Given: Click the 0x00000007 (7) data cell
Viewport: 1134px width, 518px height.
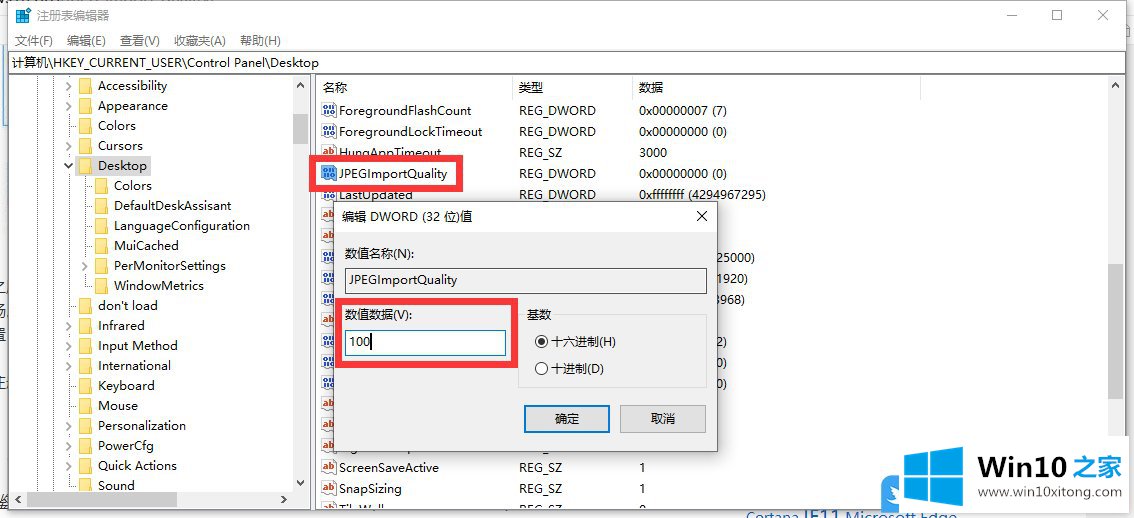Looking at the screenshot, I should (683, 111).
